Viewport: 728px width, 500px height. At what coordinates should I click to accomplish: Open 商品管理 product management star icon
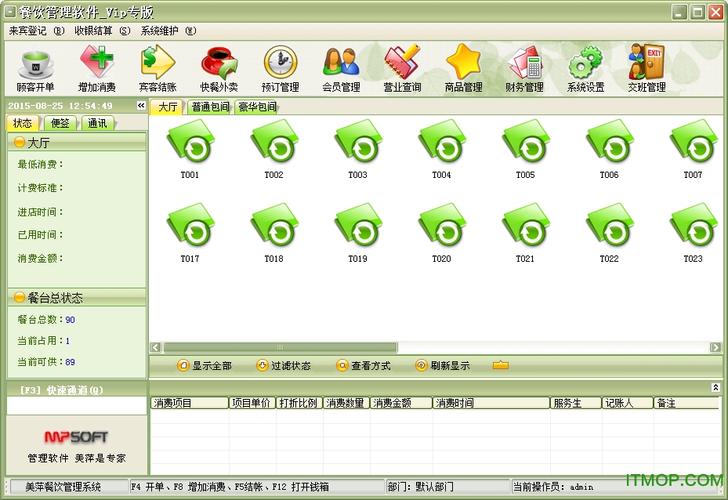(x=463, y=70)
